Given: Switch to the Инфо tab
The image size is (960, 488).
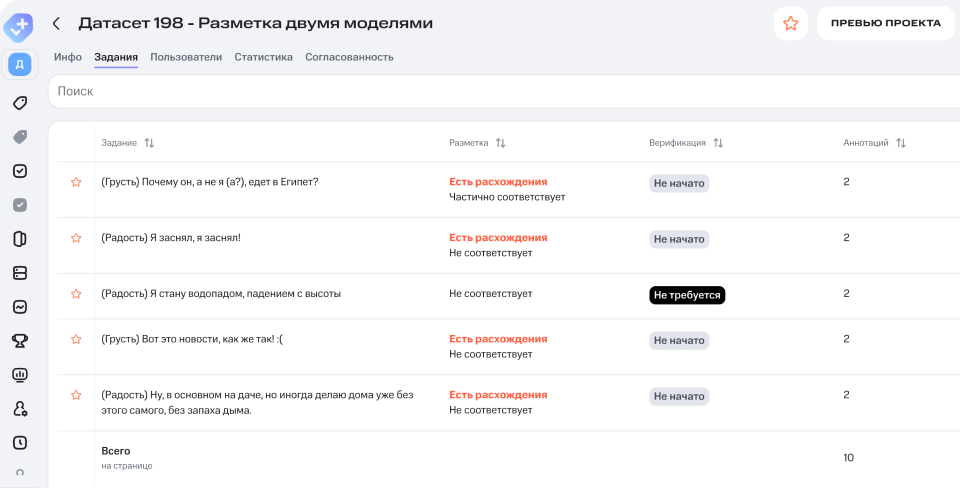Looking at the screenshot, I should (x=68, y=57).
